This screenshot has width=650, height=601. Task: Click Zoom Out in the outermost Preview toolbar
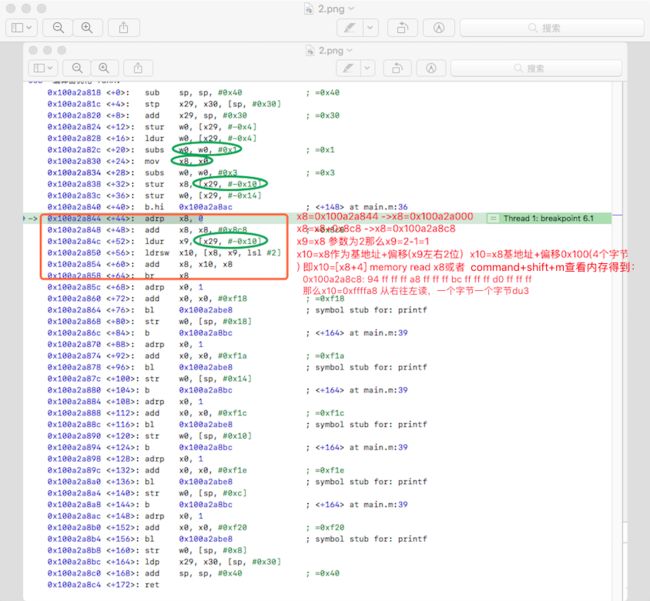[58, 28]
